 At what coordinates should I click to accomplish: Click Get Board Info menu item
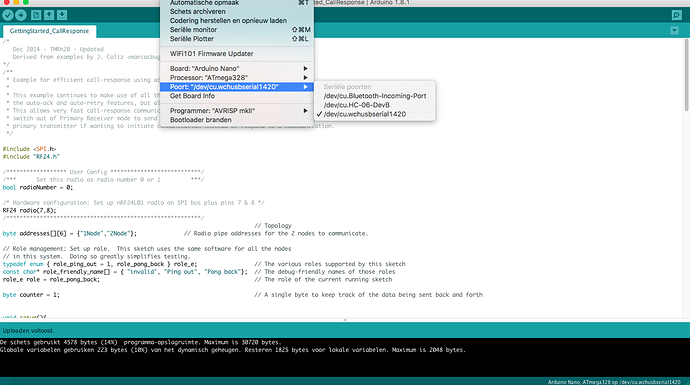[237, 96]
